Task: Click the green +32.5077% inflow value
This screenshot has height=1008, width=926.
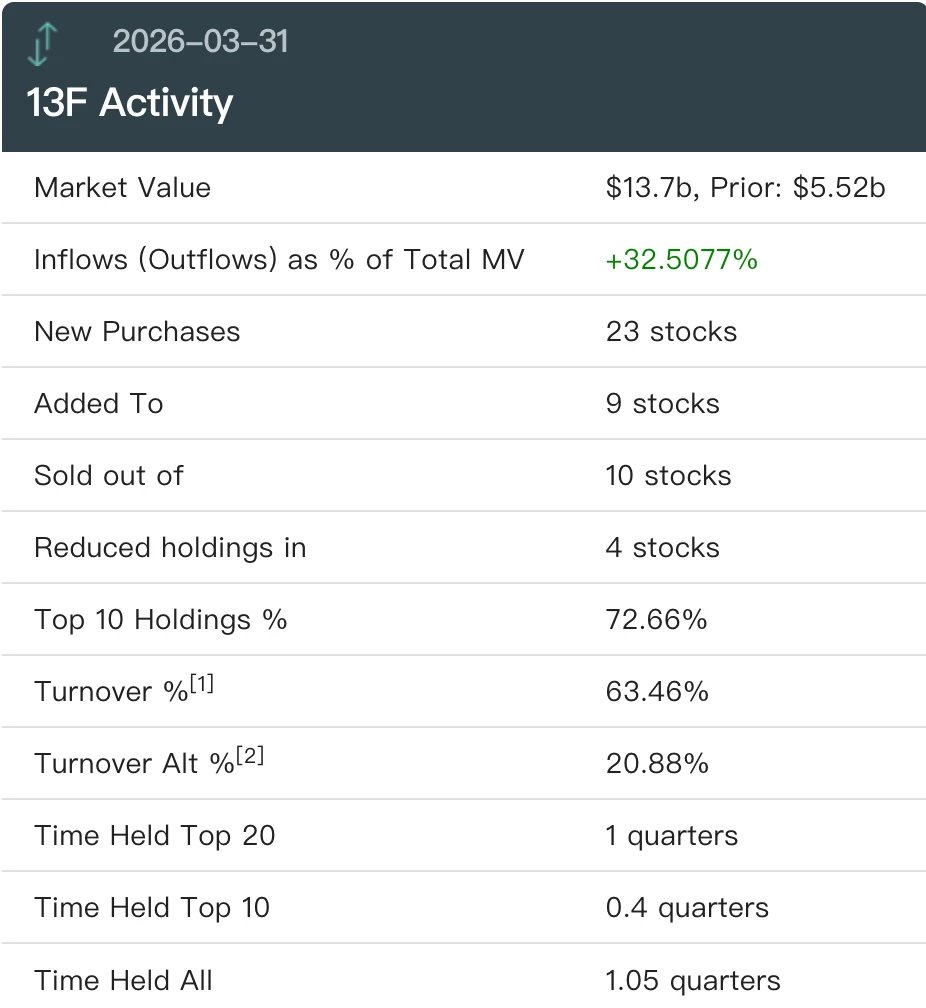Action: tap(682, 260)
